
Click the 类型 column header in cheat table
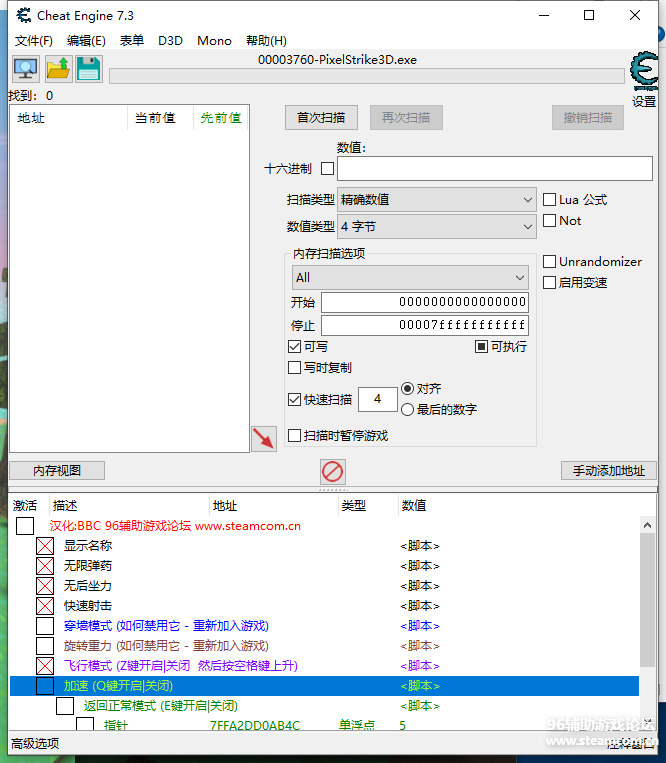click(x=368, y=506)
